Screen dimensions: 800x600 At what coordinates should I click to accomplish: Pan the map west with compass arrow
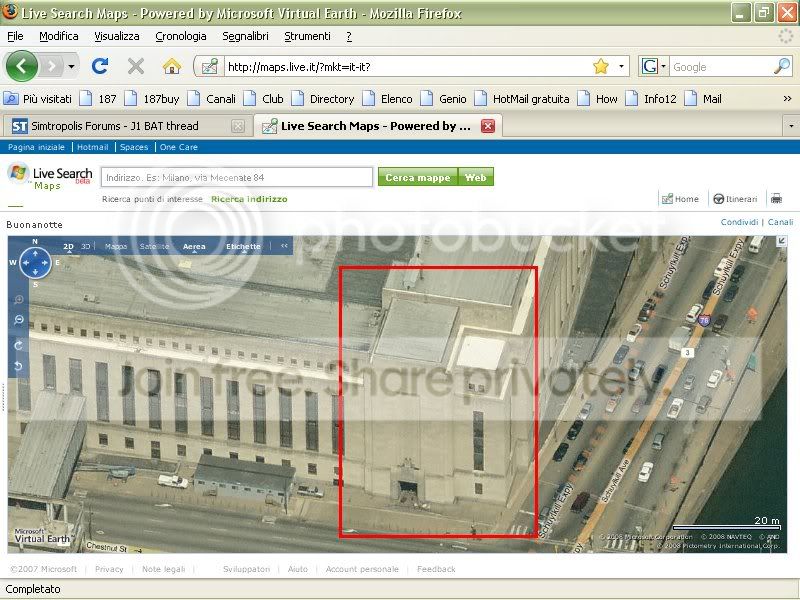25,263
